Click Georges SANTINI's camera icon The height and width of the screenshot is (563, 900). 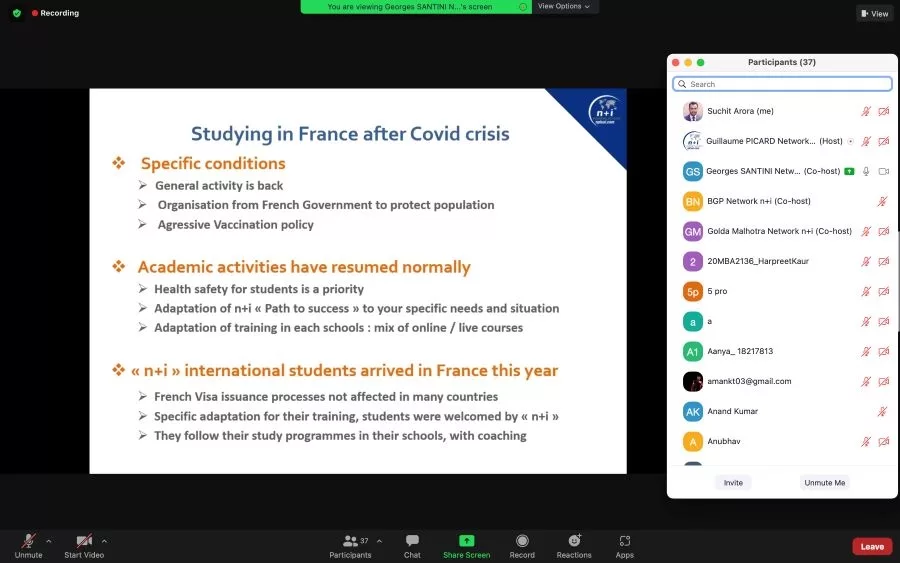coord(883,171)
